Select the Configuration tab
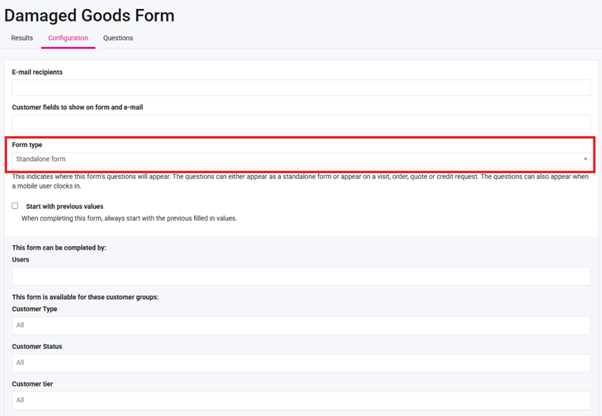This screenshot has height=416, width=602. (x=68, y=38)
